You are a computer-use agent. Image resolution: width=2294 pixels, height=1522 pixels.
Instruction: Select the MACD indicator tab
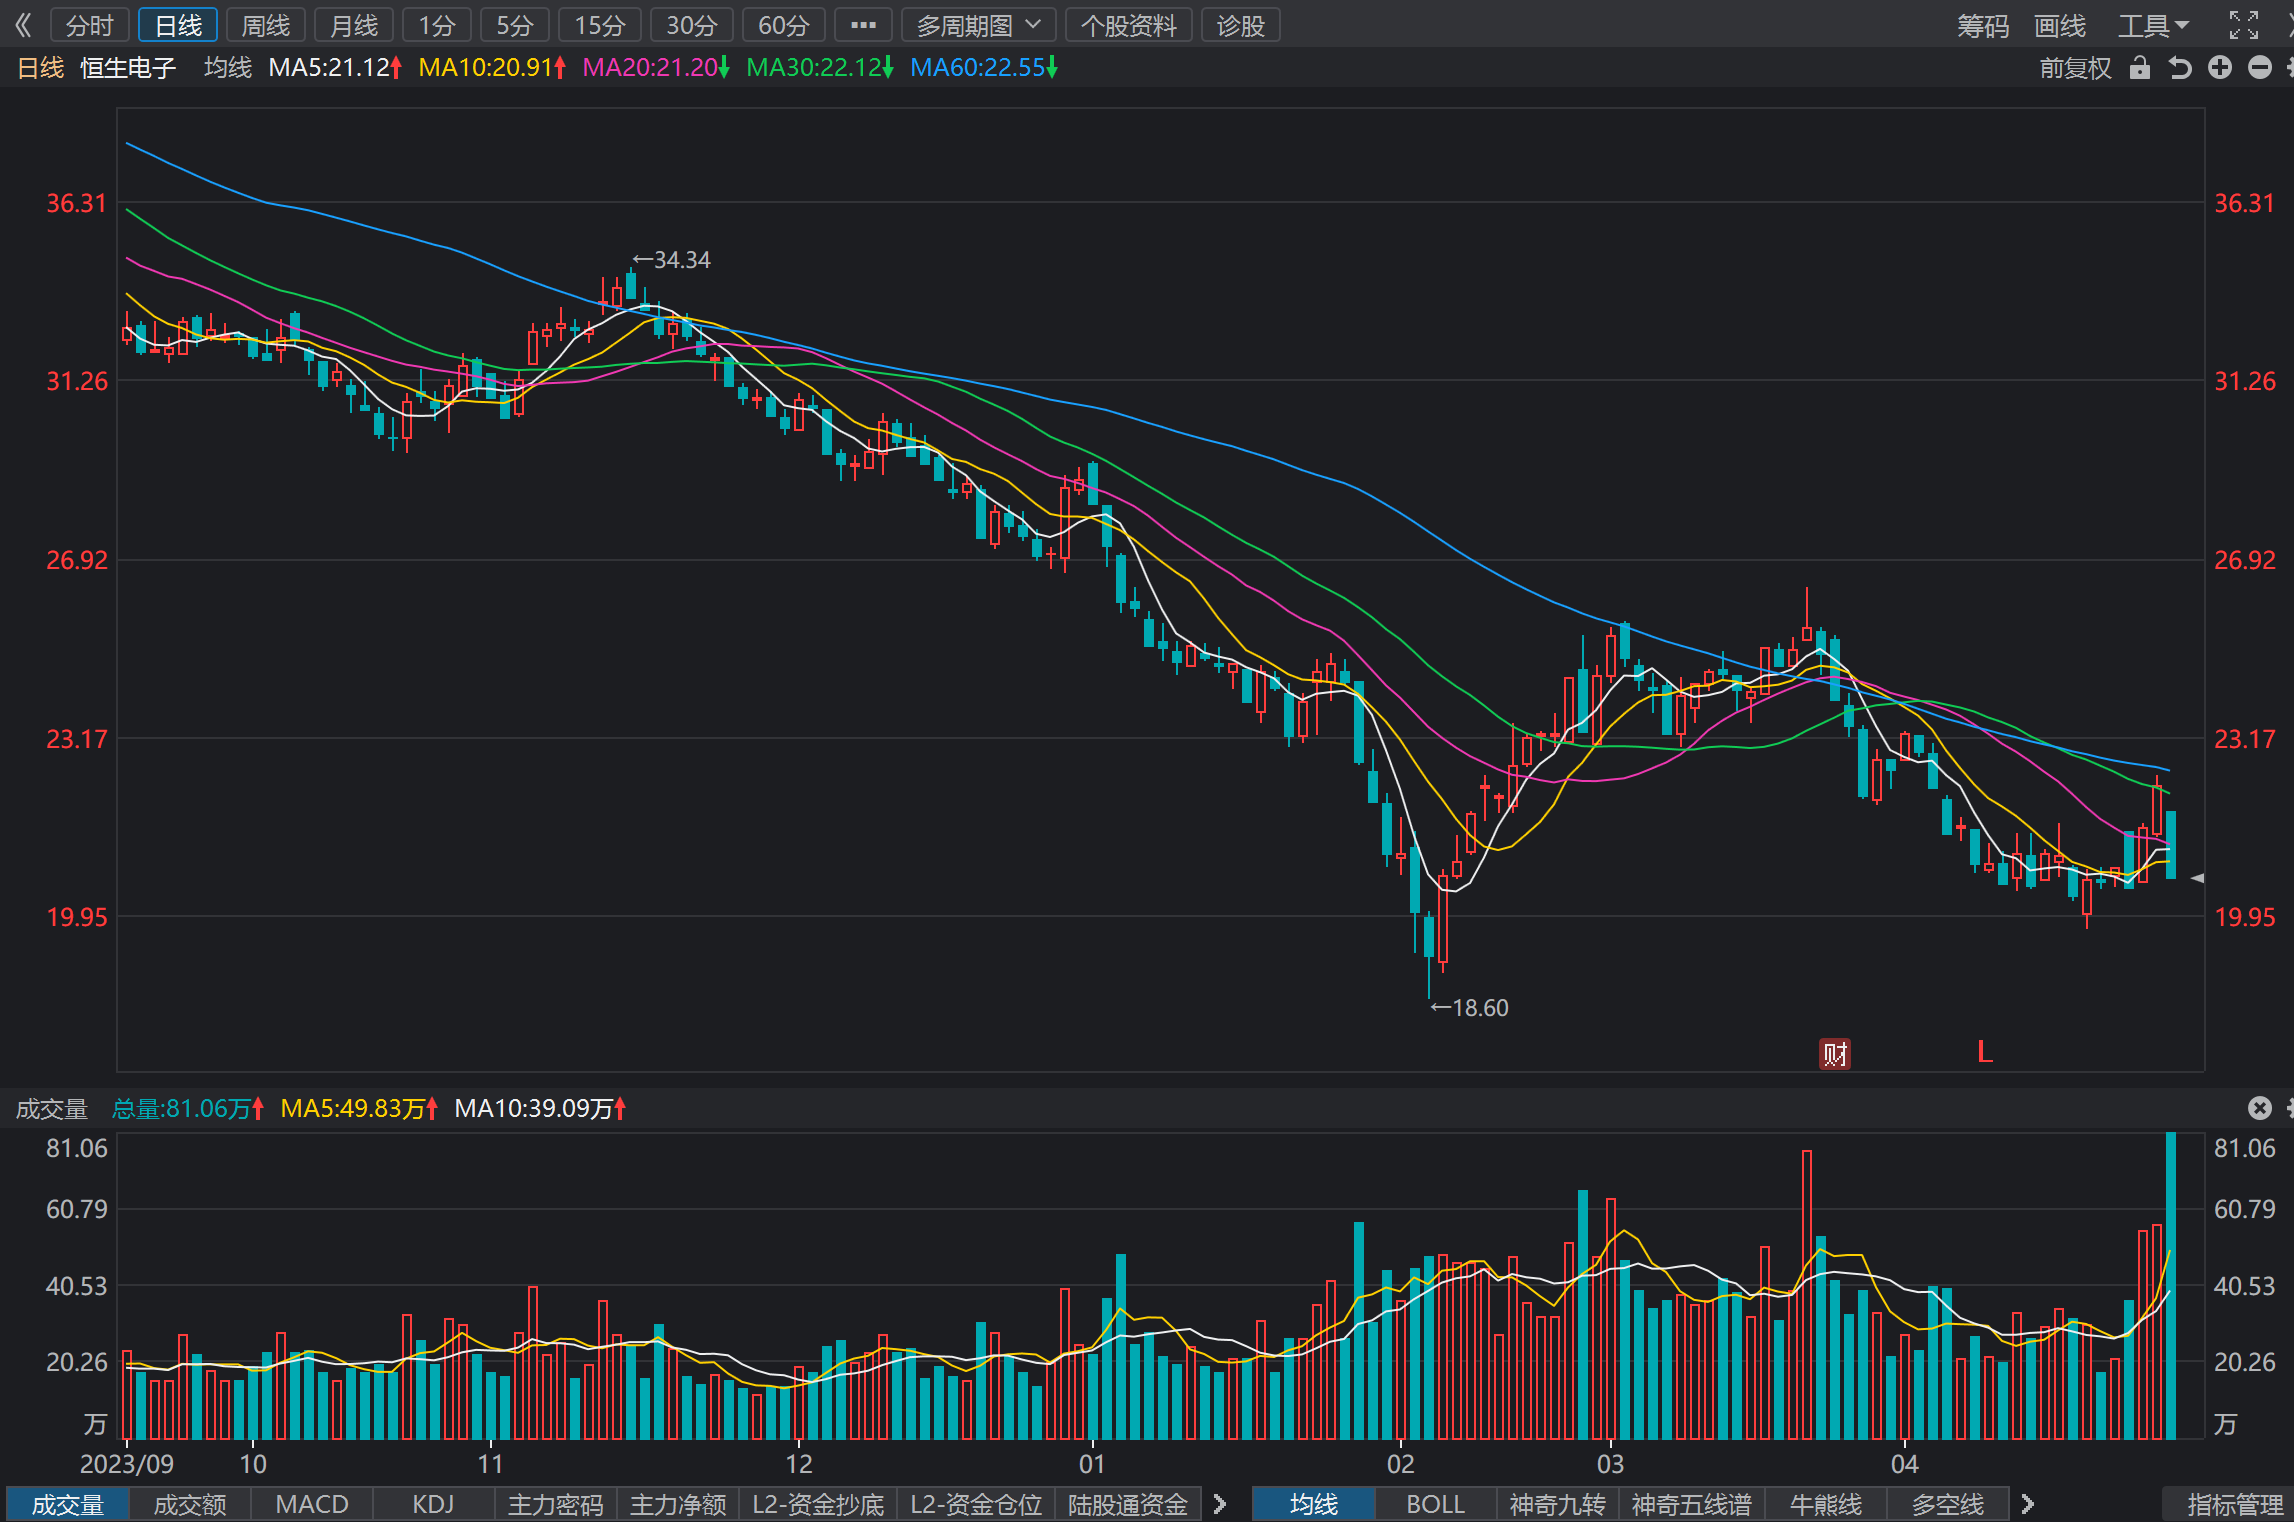tap(312, 1504)
